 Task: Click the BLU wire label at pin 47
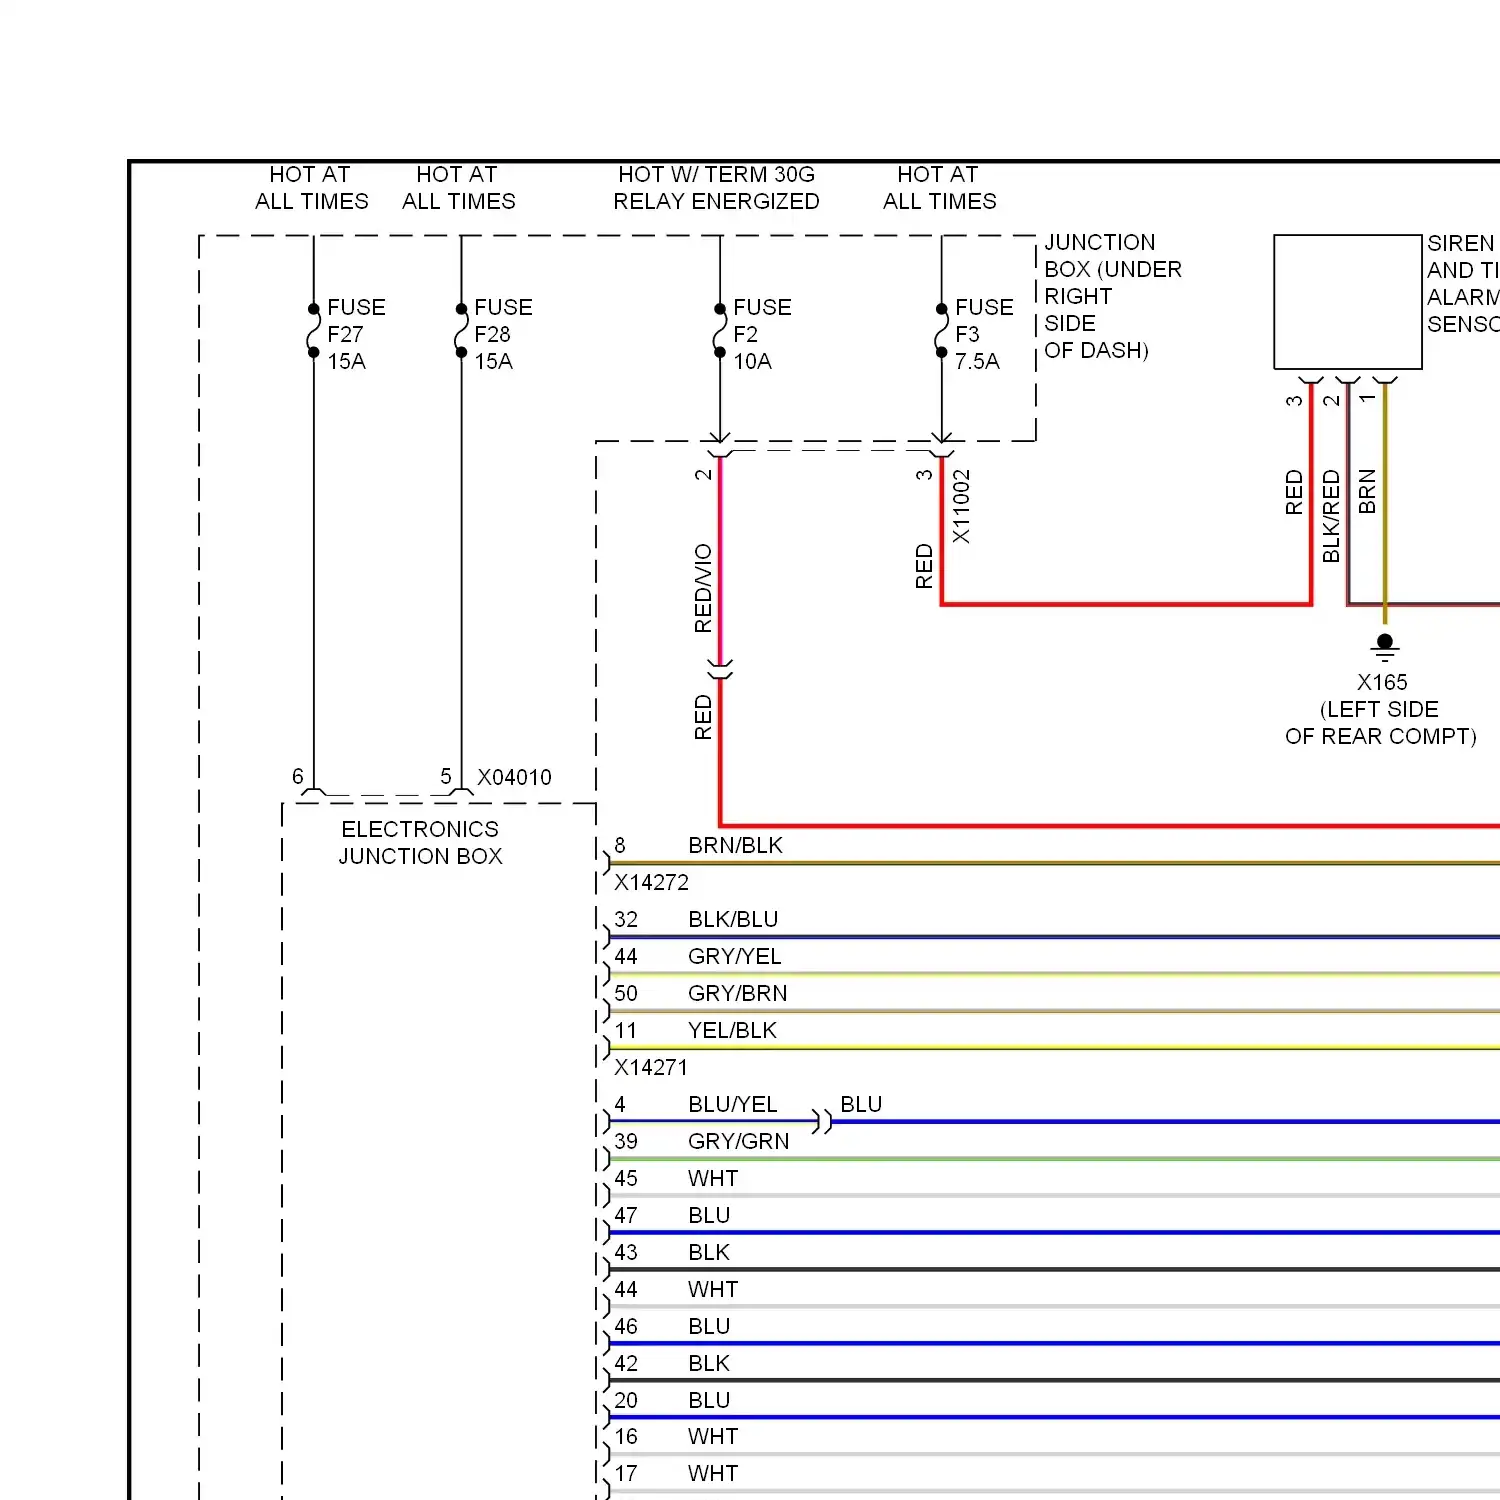pos(709,1215)
